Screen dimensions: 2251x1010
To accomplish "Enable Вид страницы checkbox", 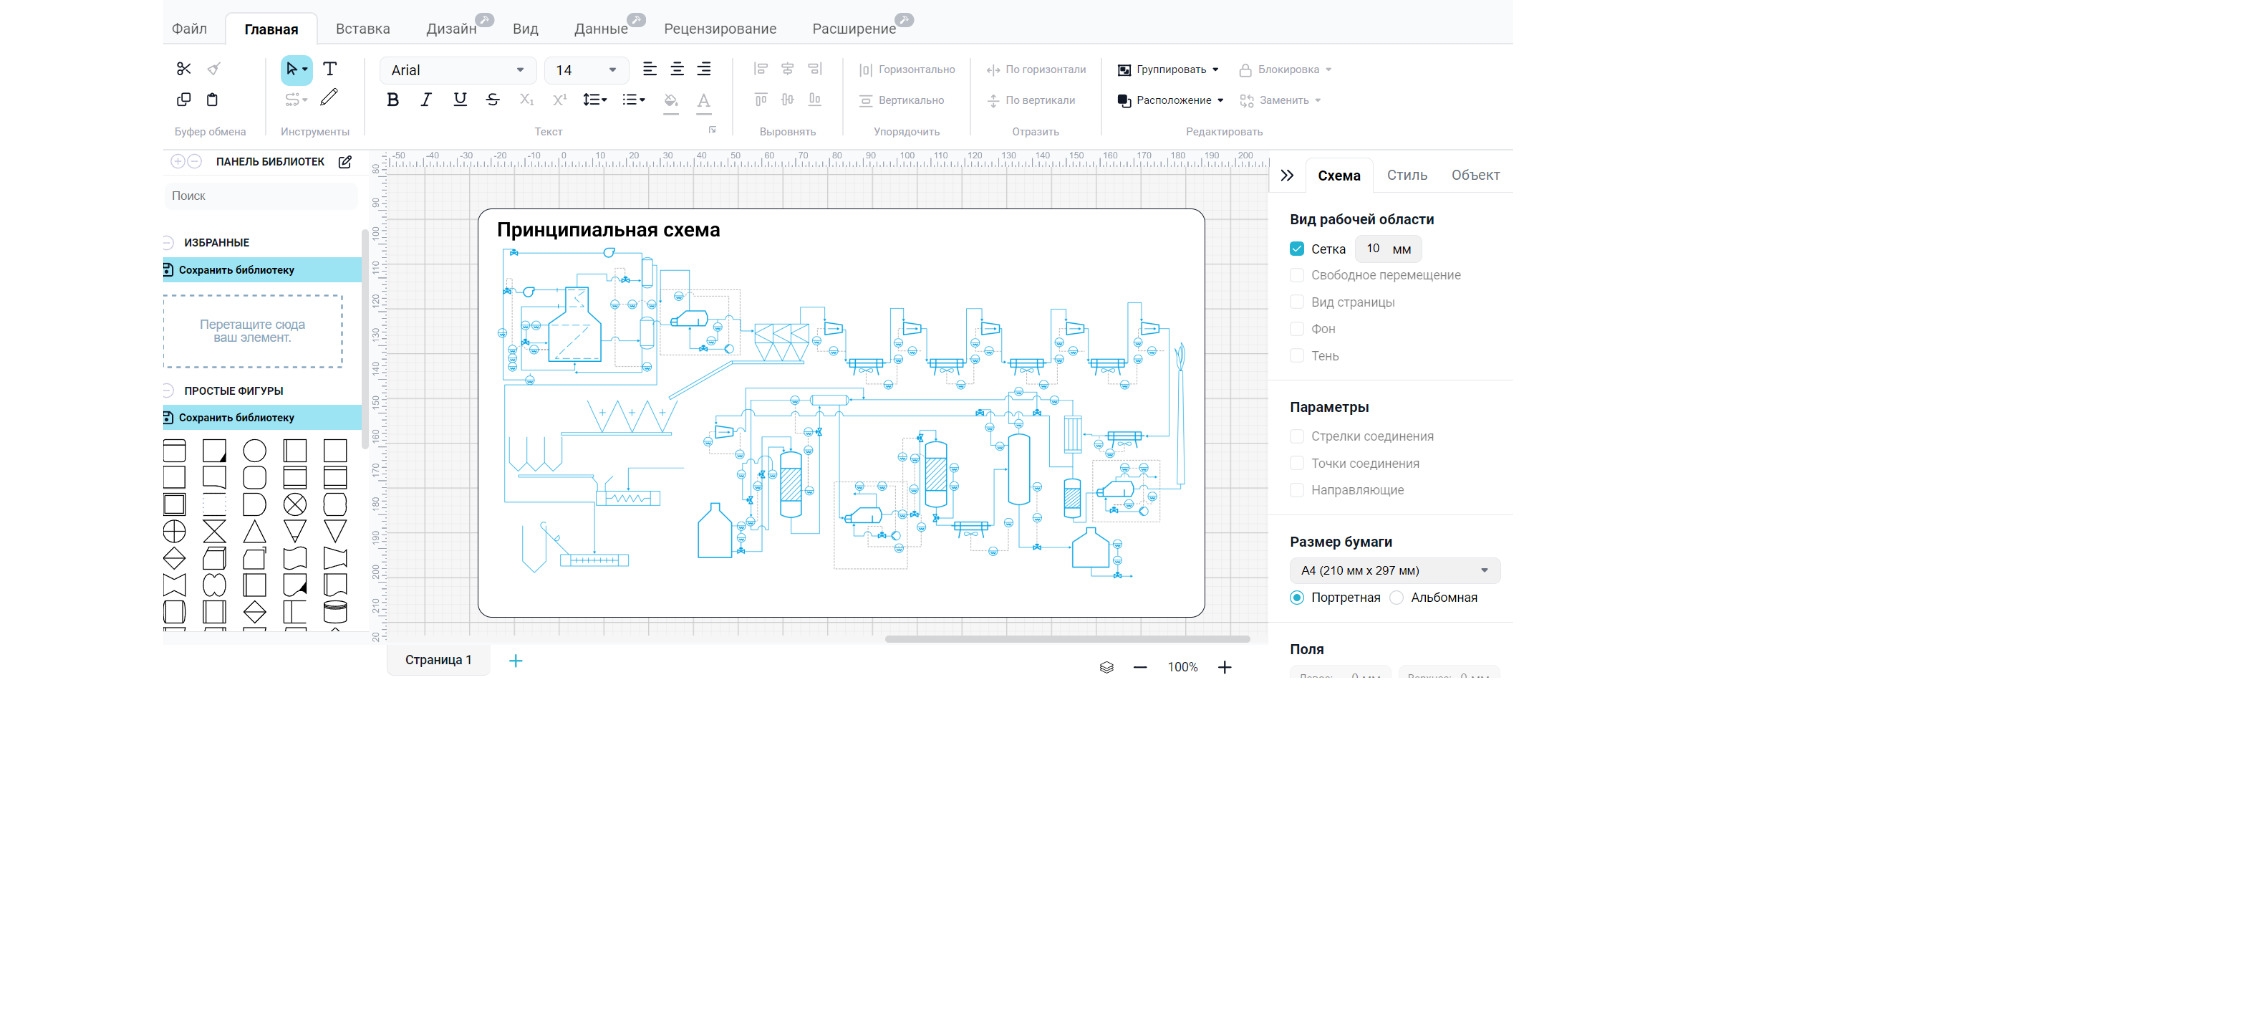I will (1297, 302).
